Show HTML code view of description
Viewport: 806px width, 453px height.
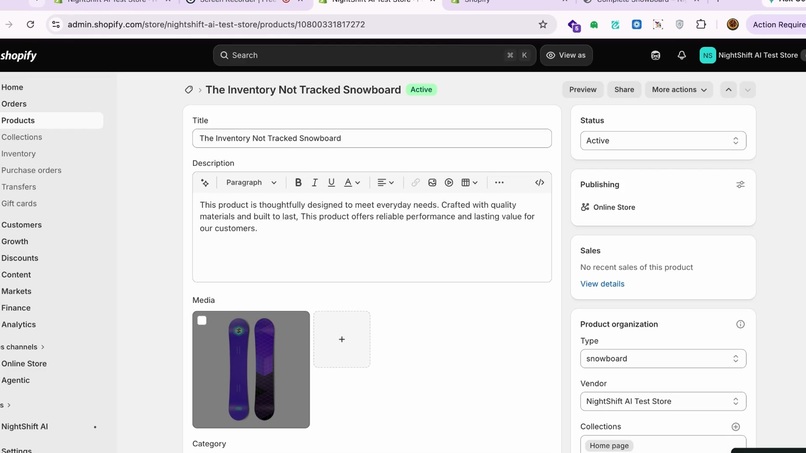pos(539,183)
